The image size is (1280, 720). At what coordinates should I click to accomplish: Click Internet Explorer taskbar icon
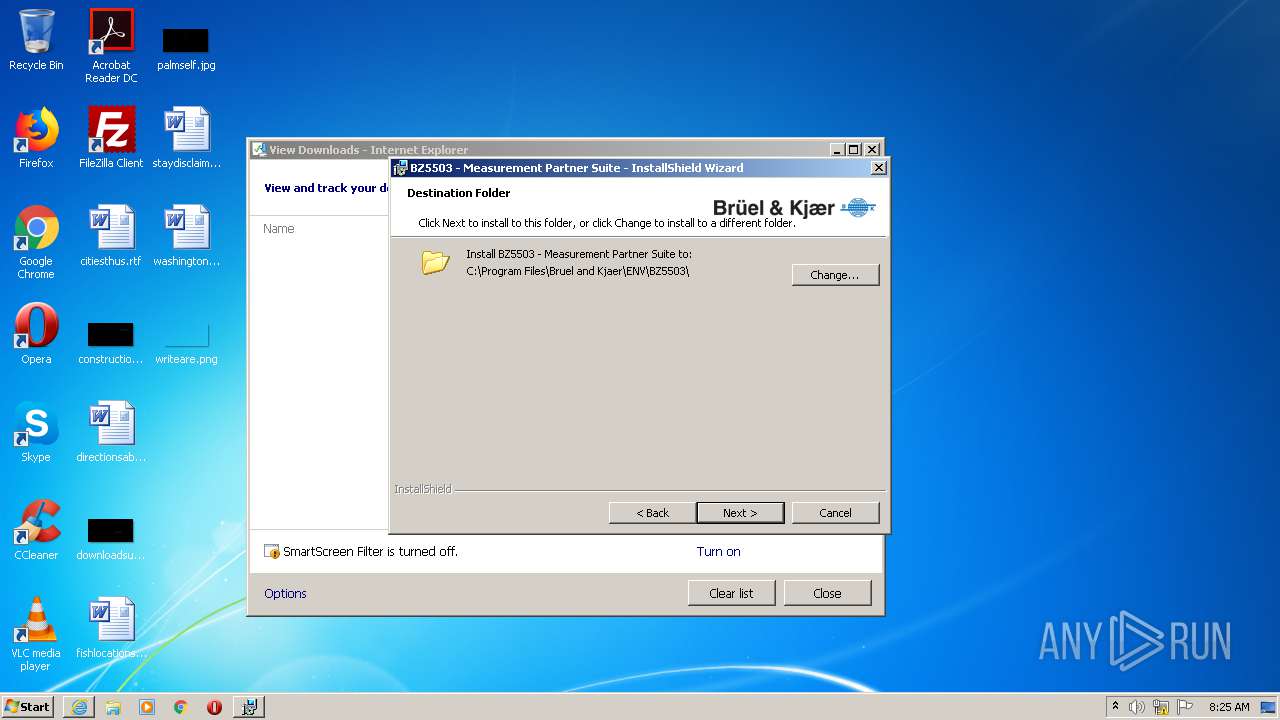[79, 707]
